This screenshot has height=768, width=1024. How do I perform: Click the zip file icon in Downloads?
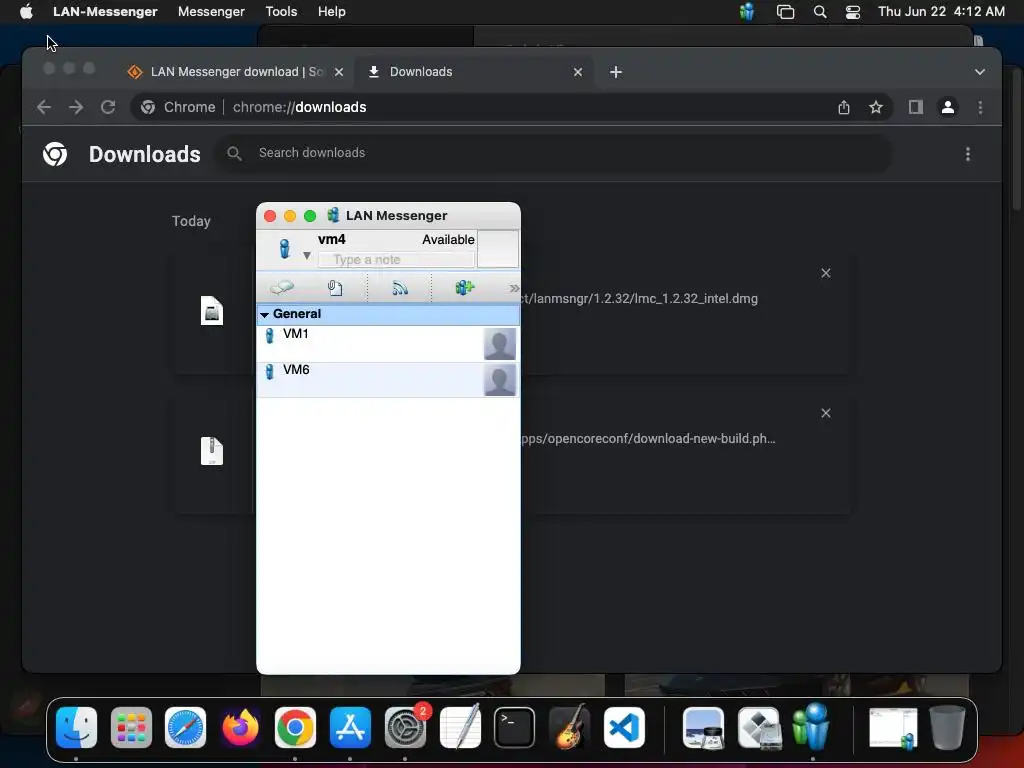click(x=212, y=451)
